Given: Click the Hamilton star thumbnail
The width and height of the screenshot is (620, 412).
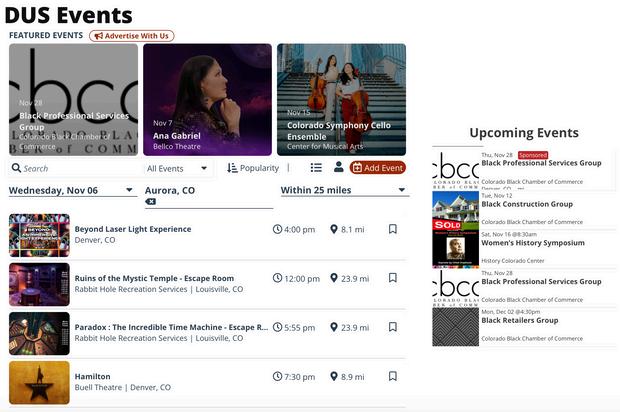Looking at the screenshot, I should [39, 382].
